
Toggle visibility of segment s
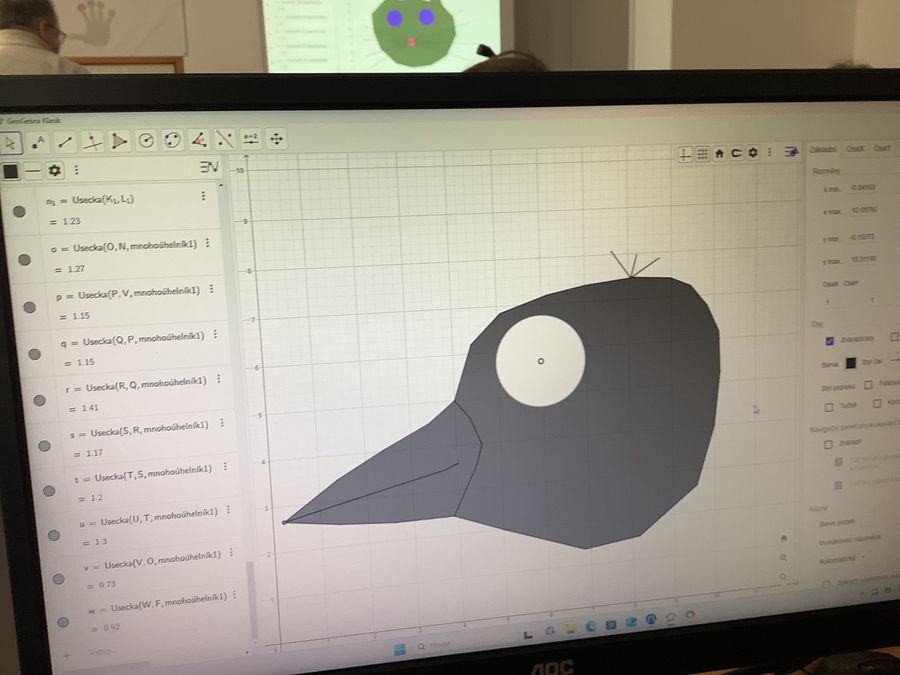click(44, 445)
